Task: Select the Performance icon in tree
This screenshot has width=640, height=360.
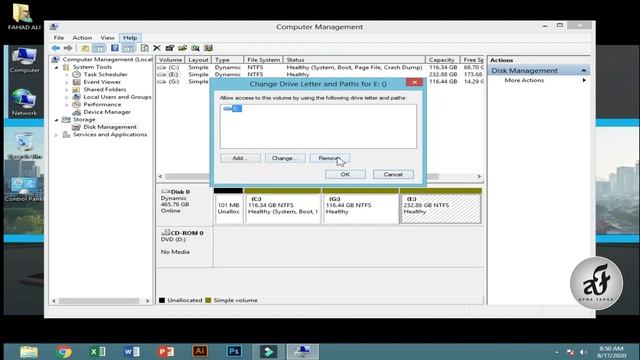Action: pyautogui.click(x=76, y=104)
